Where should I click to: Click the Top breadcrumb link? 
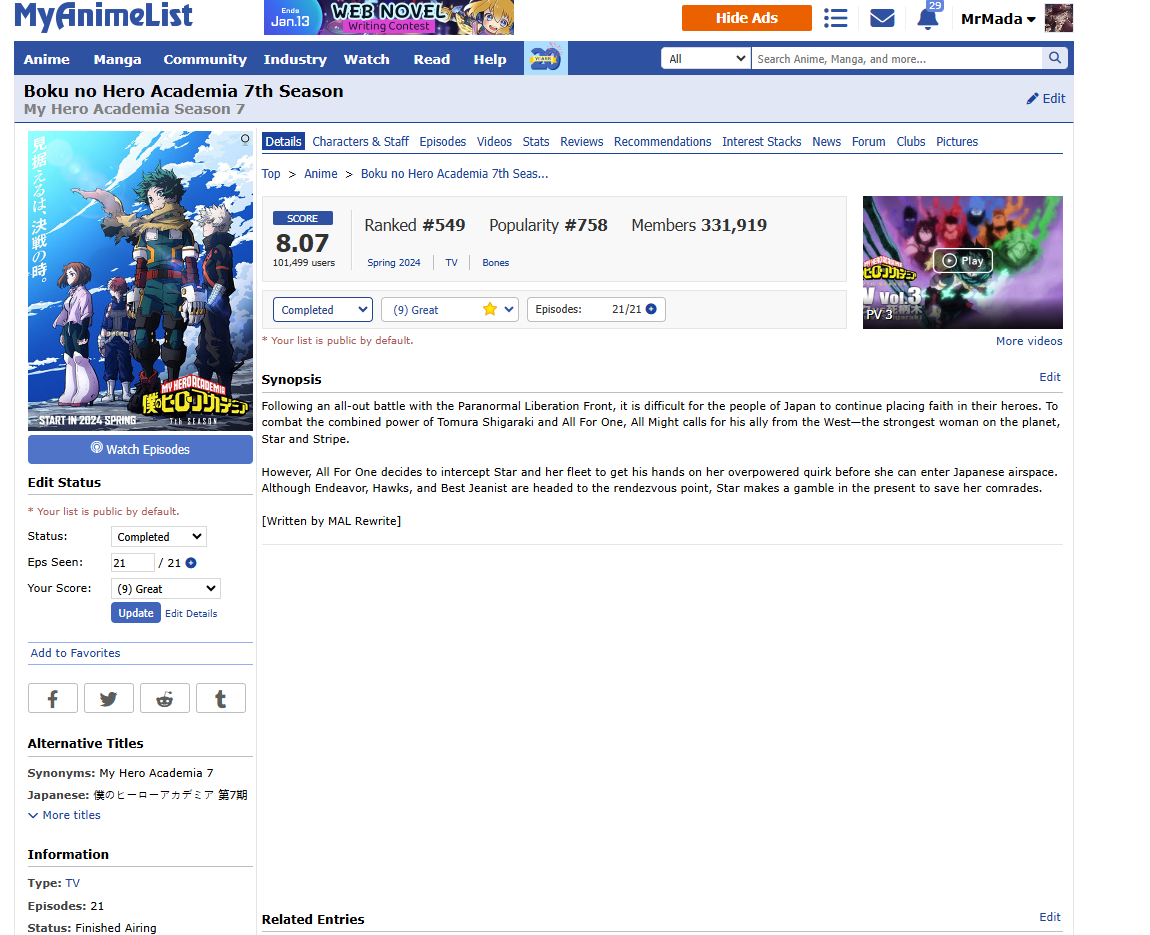coord(271,174)
